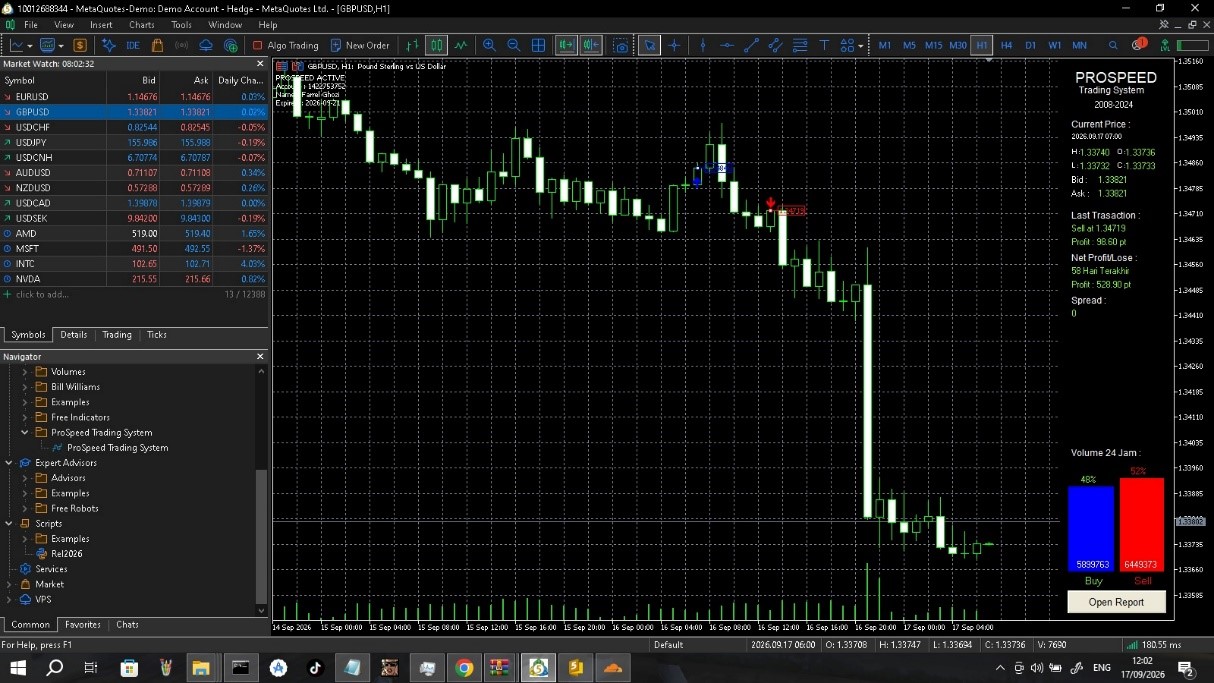Expand the Free Indicators folder

[x=25, y=417]
